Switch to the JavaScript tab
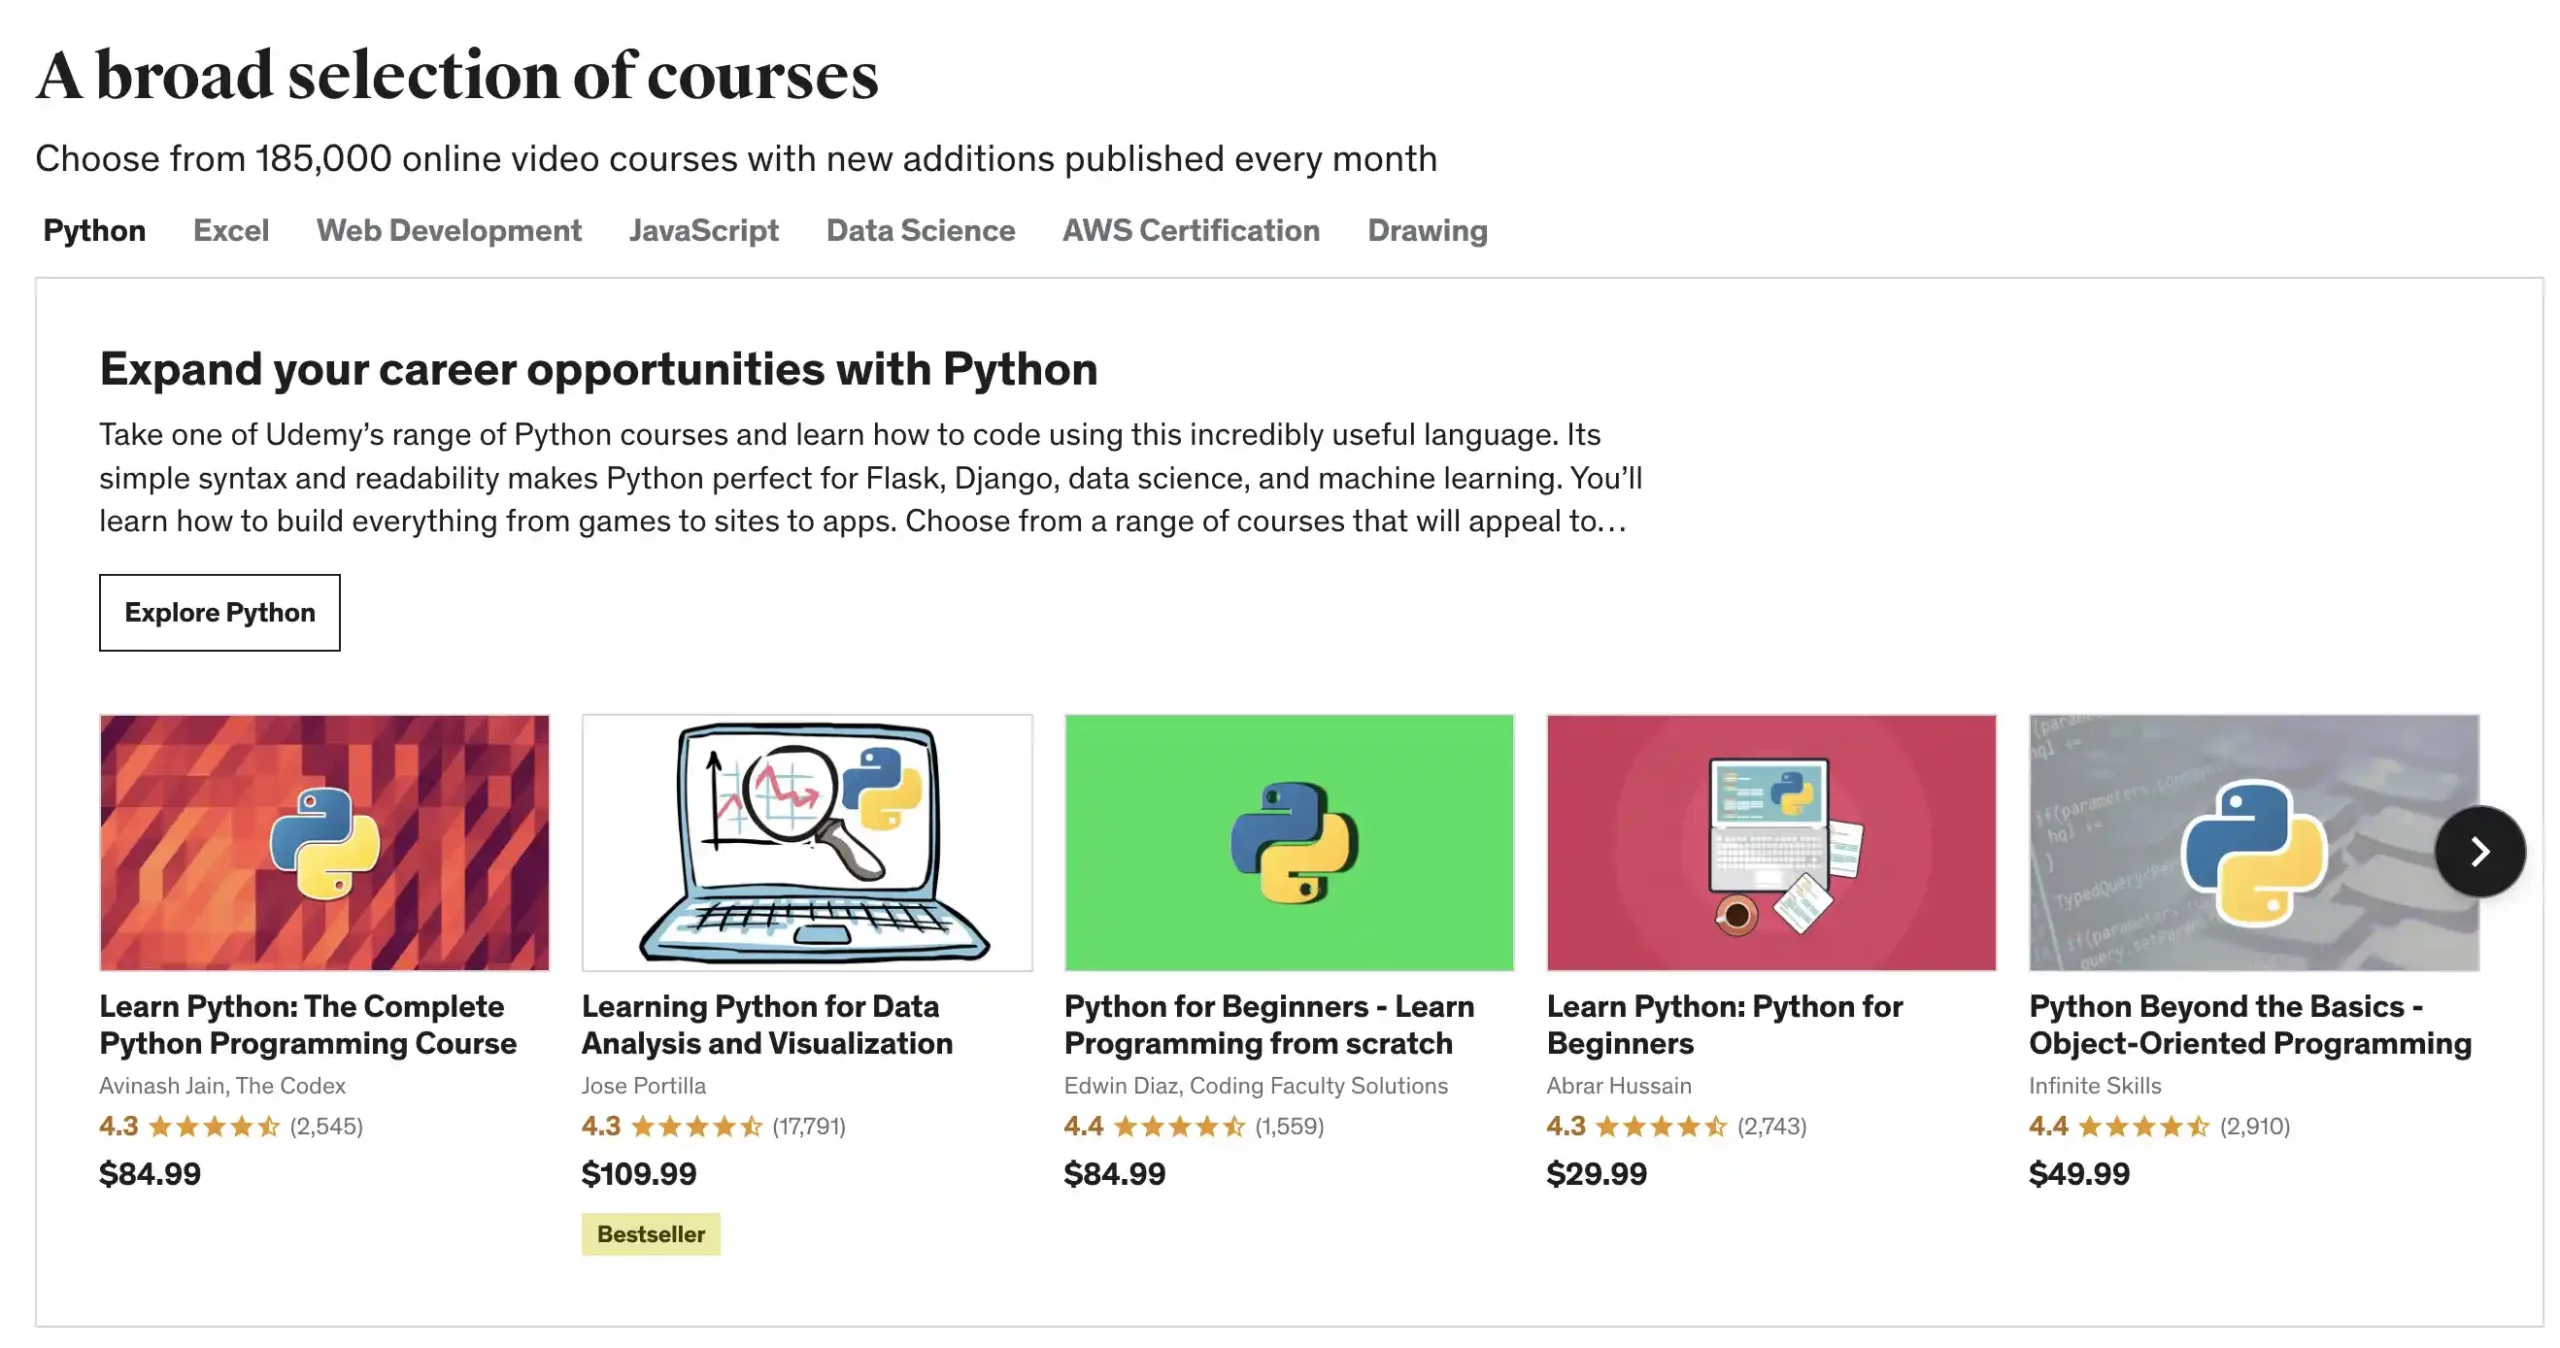Viewport: 2560px width, 1348px height. pyautogui.click(x=703, y=230)
